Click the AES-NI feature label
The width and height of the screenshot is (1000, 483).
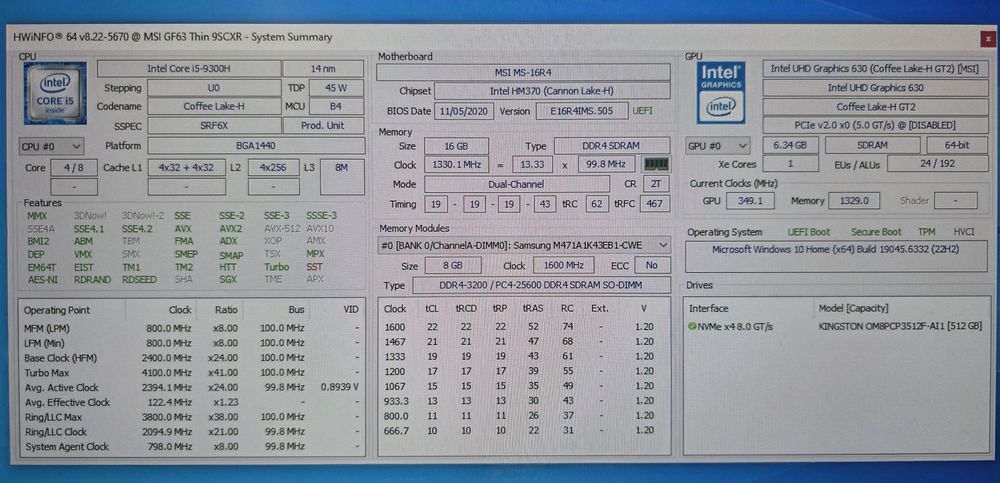coord(42,279)
